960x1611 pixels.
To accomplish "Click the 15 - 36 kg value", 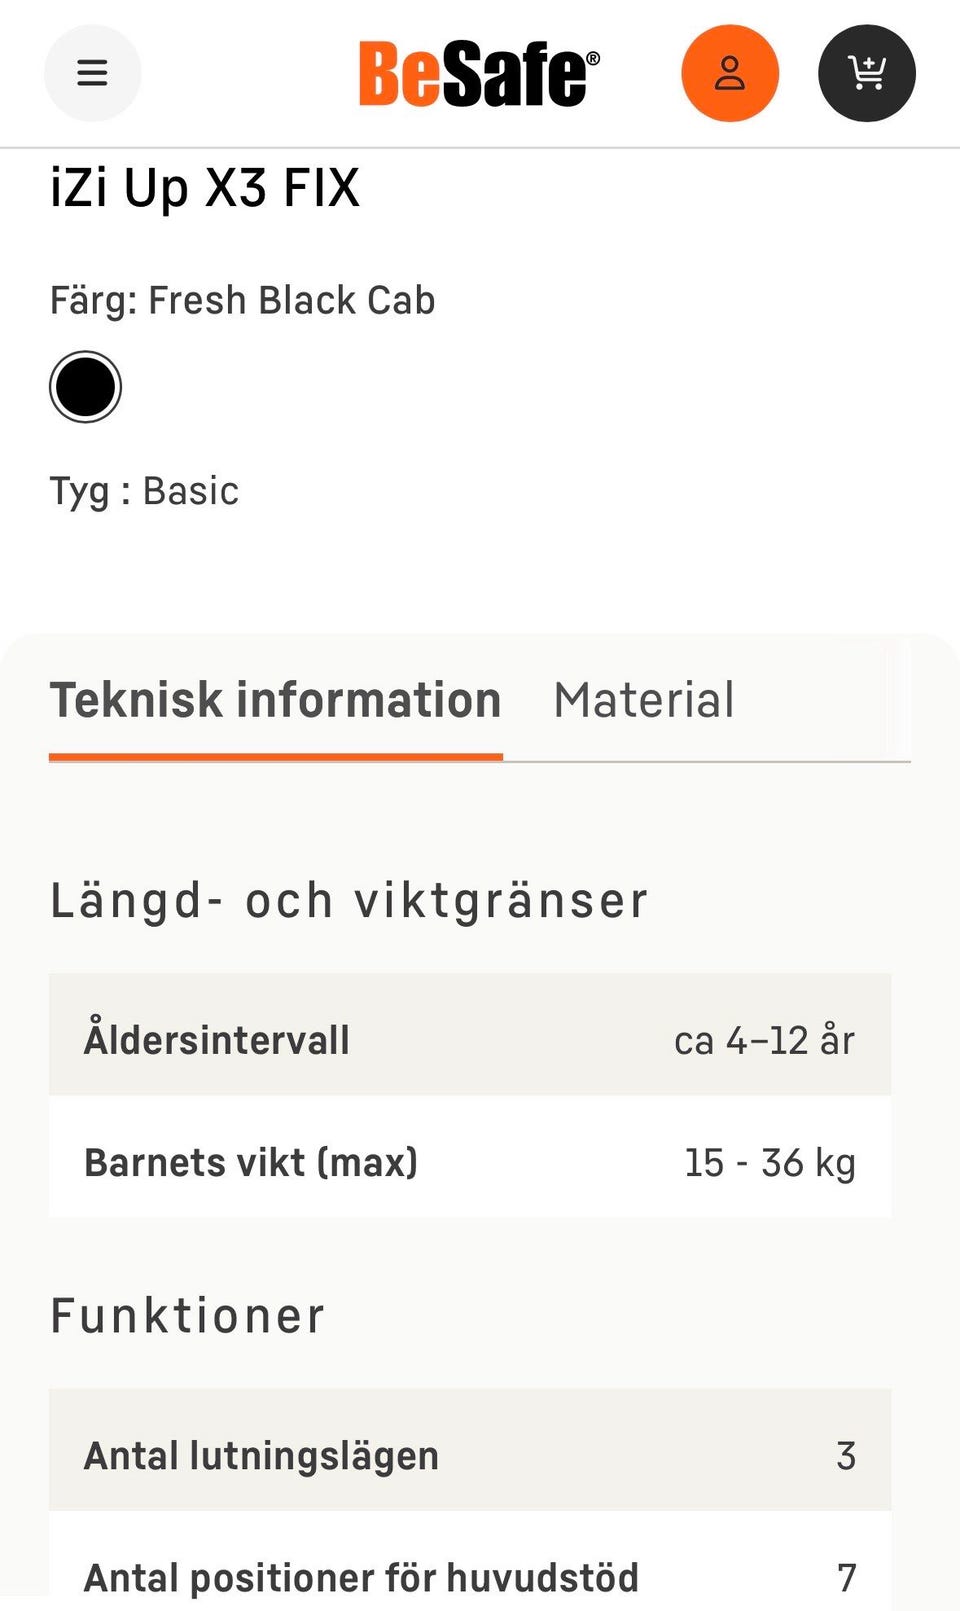I will [x=770, y=1162].
